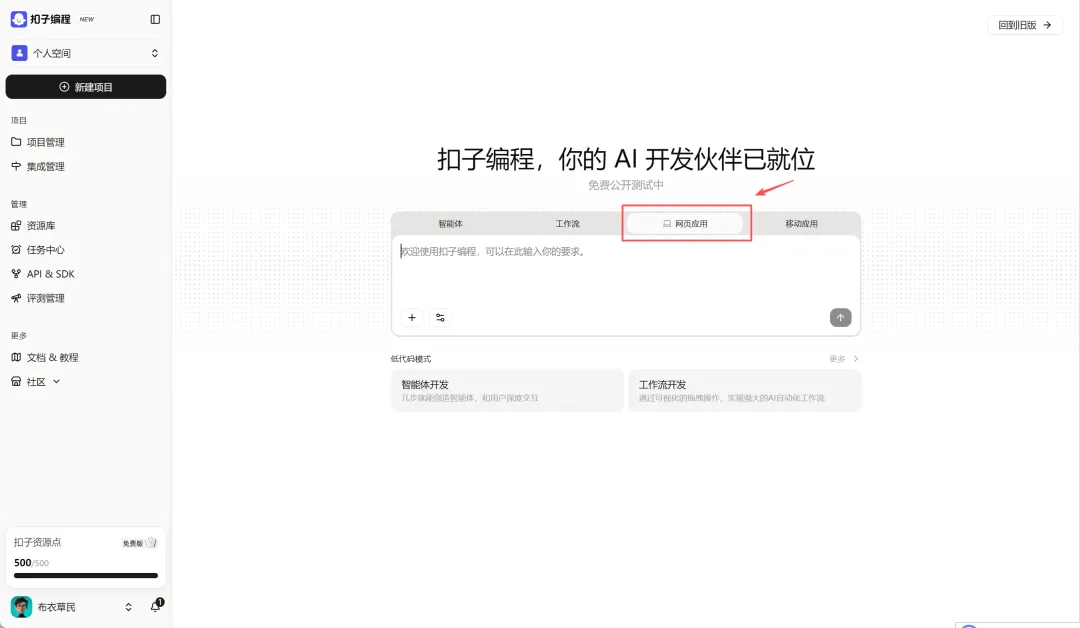
Task: Open the 智能体开发 card
Action: pyautogui.click(x=507, y=390)
